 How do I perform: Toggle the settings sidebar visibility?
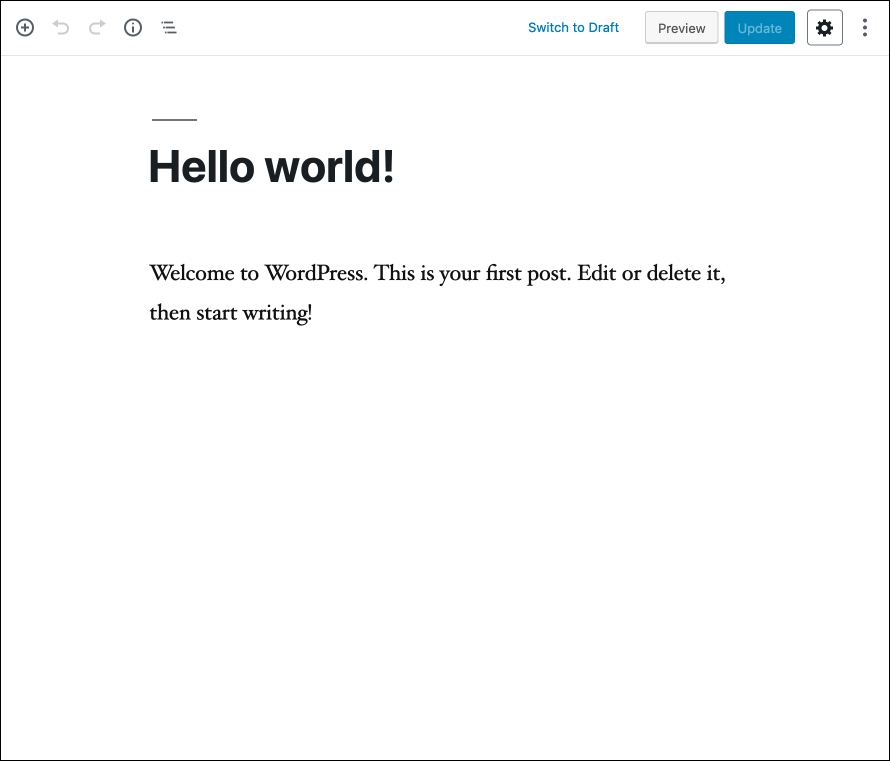tap(824, 27)
